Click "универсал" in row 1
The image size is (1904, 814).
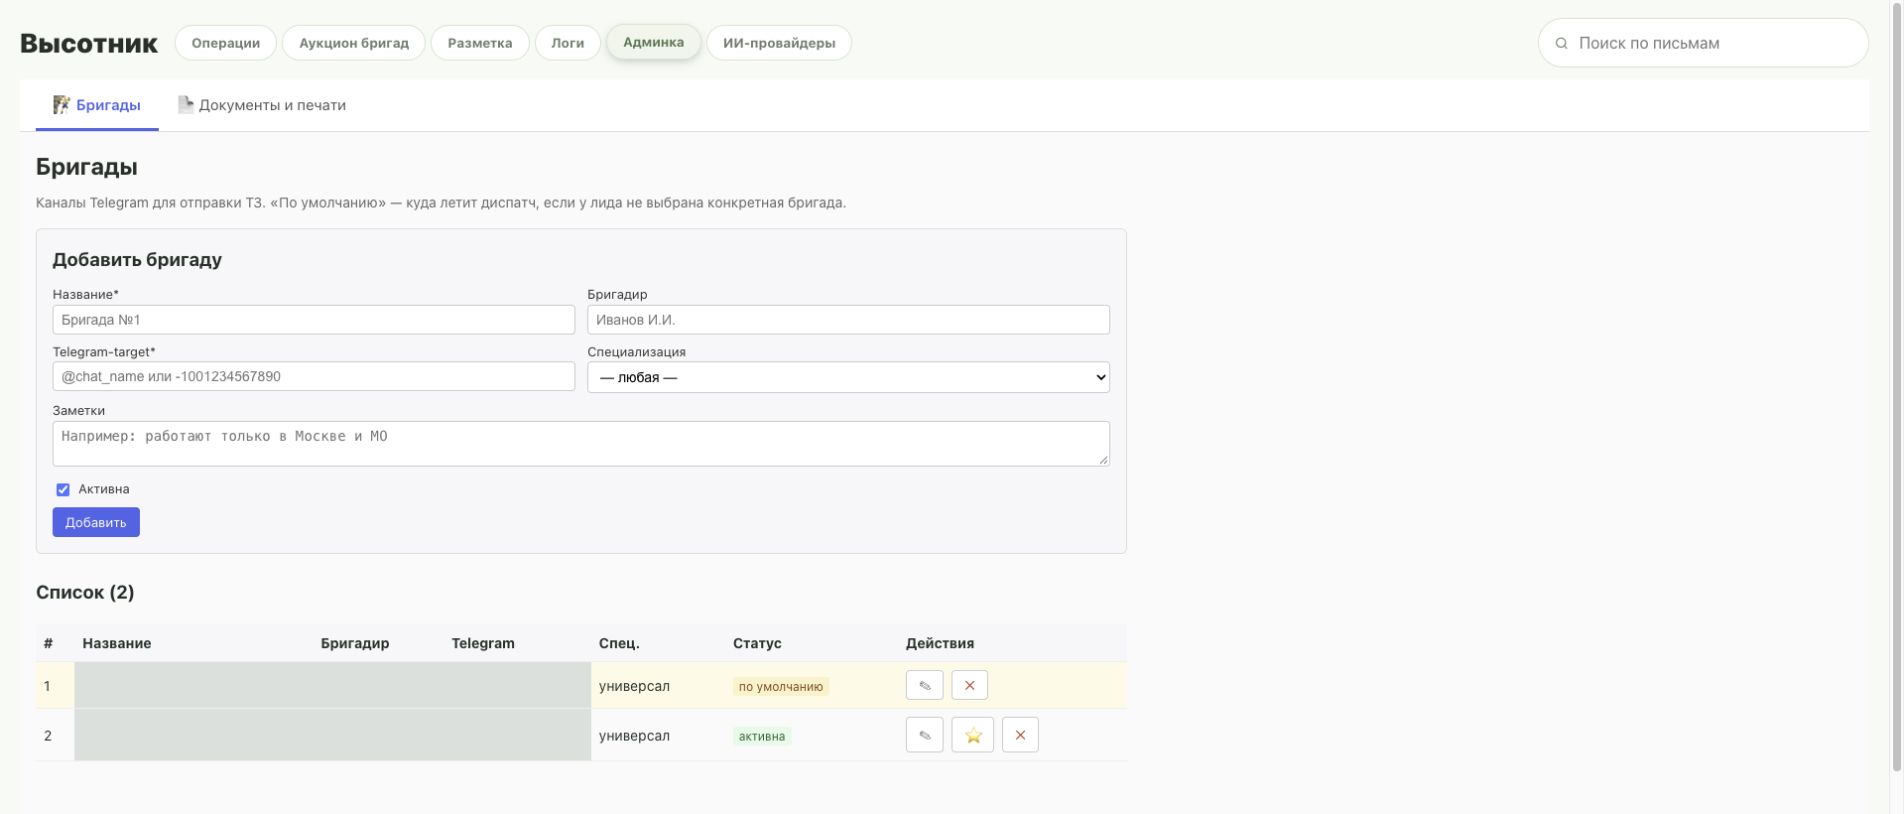click(x=634, y=686)
